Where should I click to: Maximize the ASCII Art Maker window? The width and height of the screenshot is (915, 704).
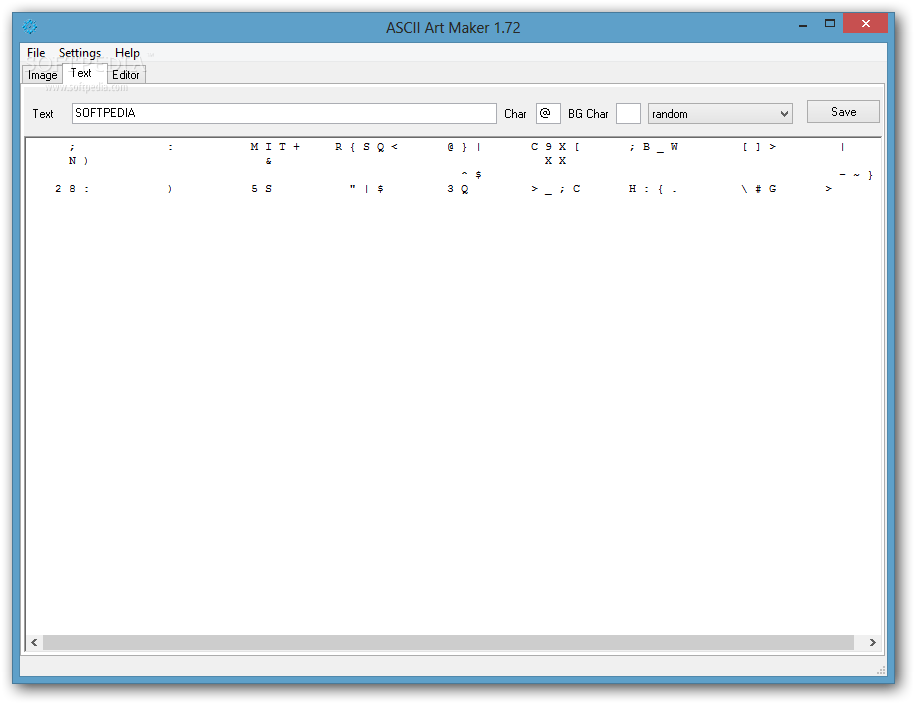[830, 24]
